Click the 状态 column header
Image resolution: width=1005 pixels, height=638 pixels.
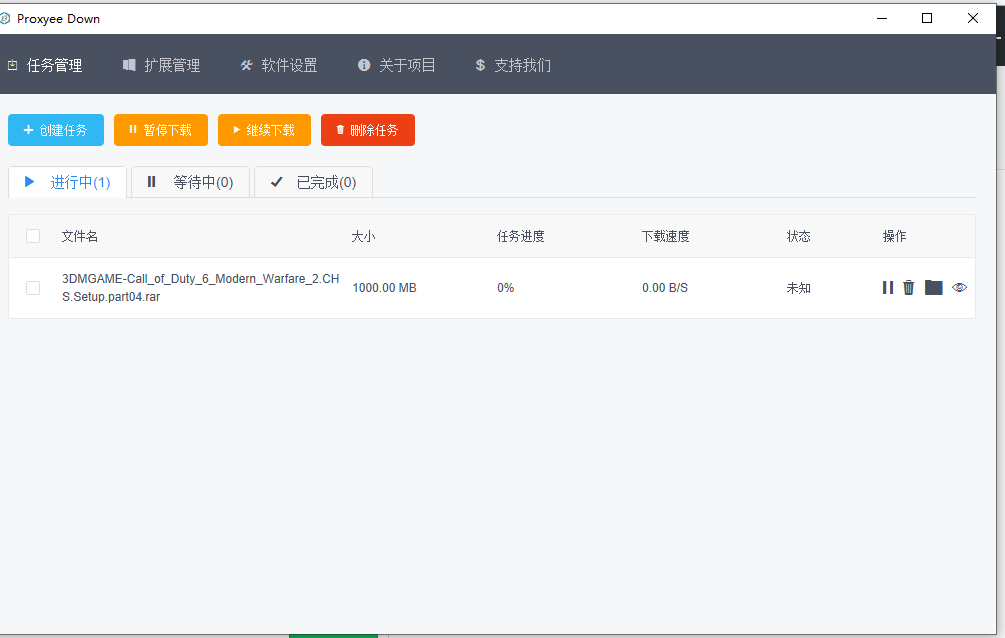click(x=799, y=237)
